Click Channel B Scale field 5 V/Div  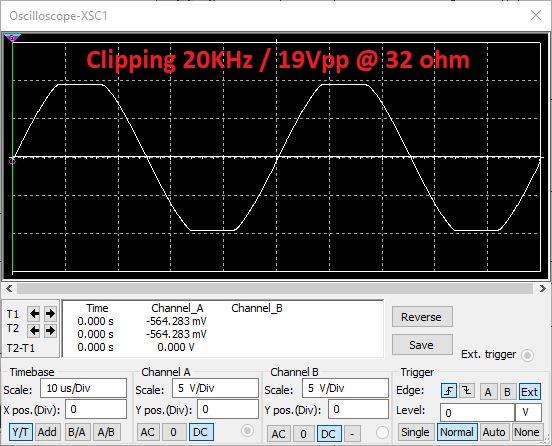[345, 388]
